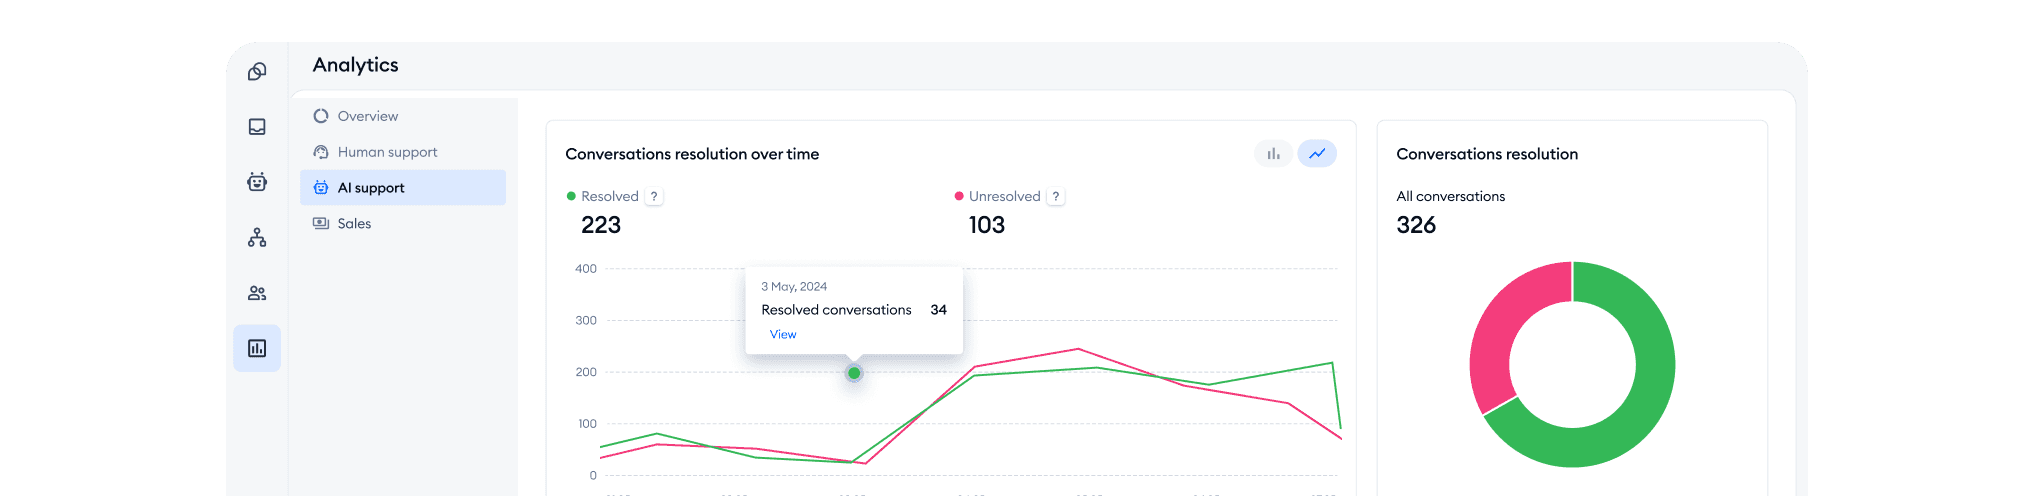
Task: Click the 'All conversations' label
Action: 1450,197
